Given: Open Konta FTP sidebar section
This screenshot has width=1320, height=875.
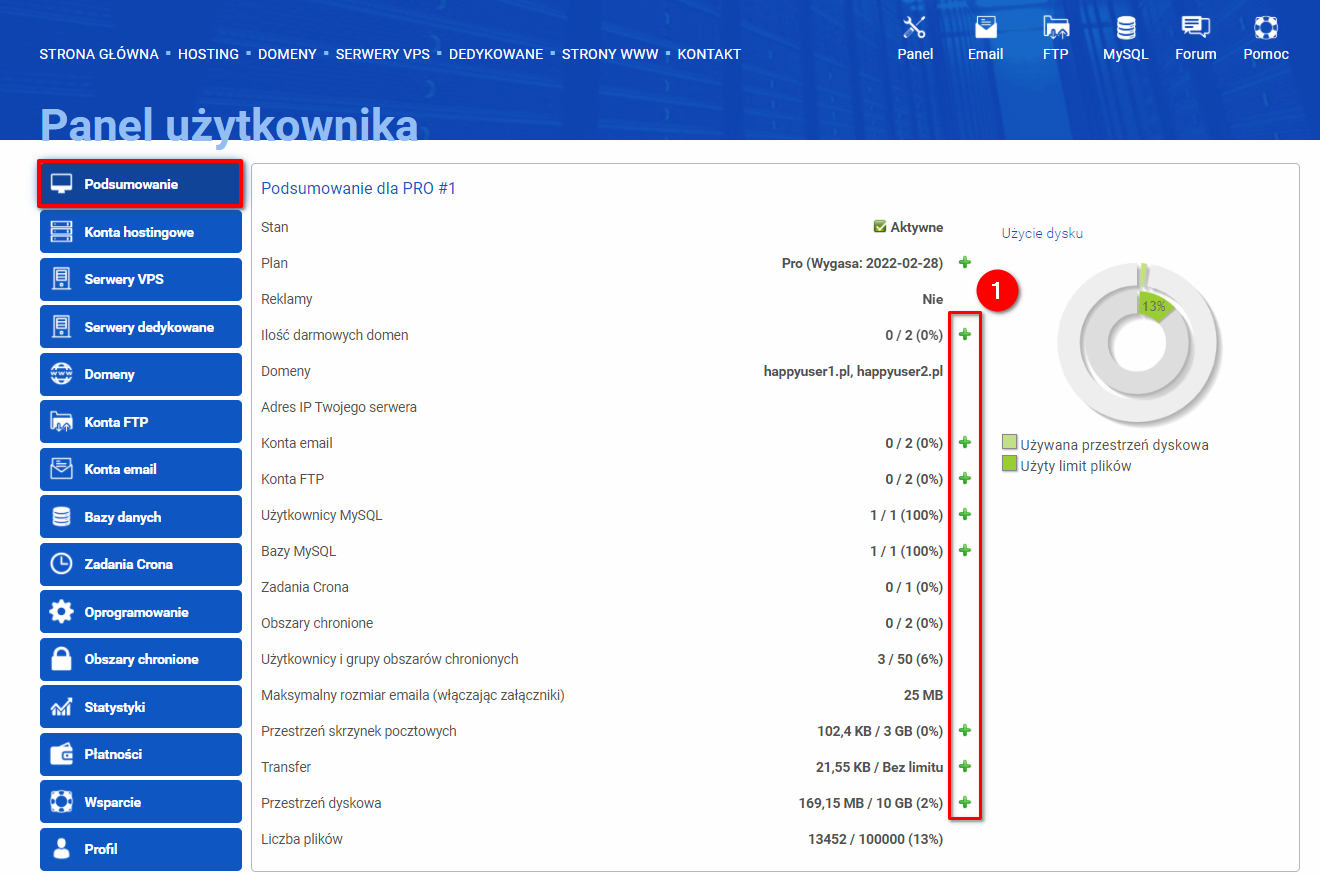Looking at the screenshot, I should 141,422.
